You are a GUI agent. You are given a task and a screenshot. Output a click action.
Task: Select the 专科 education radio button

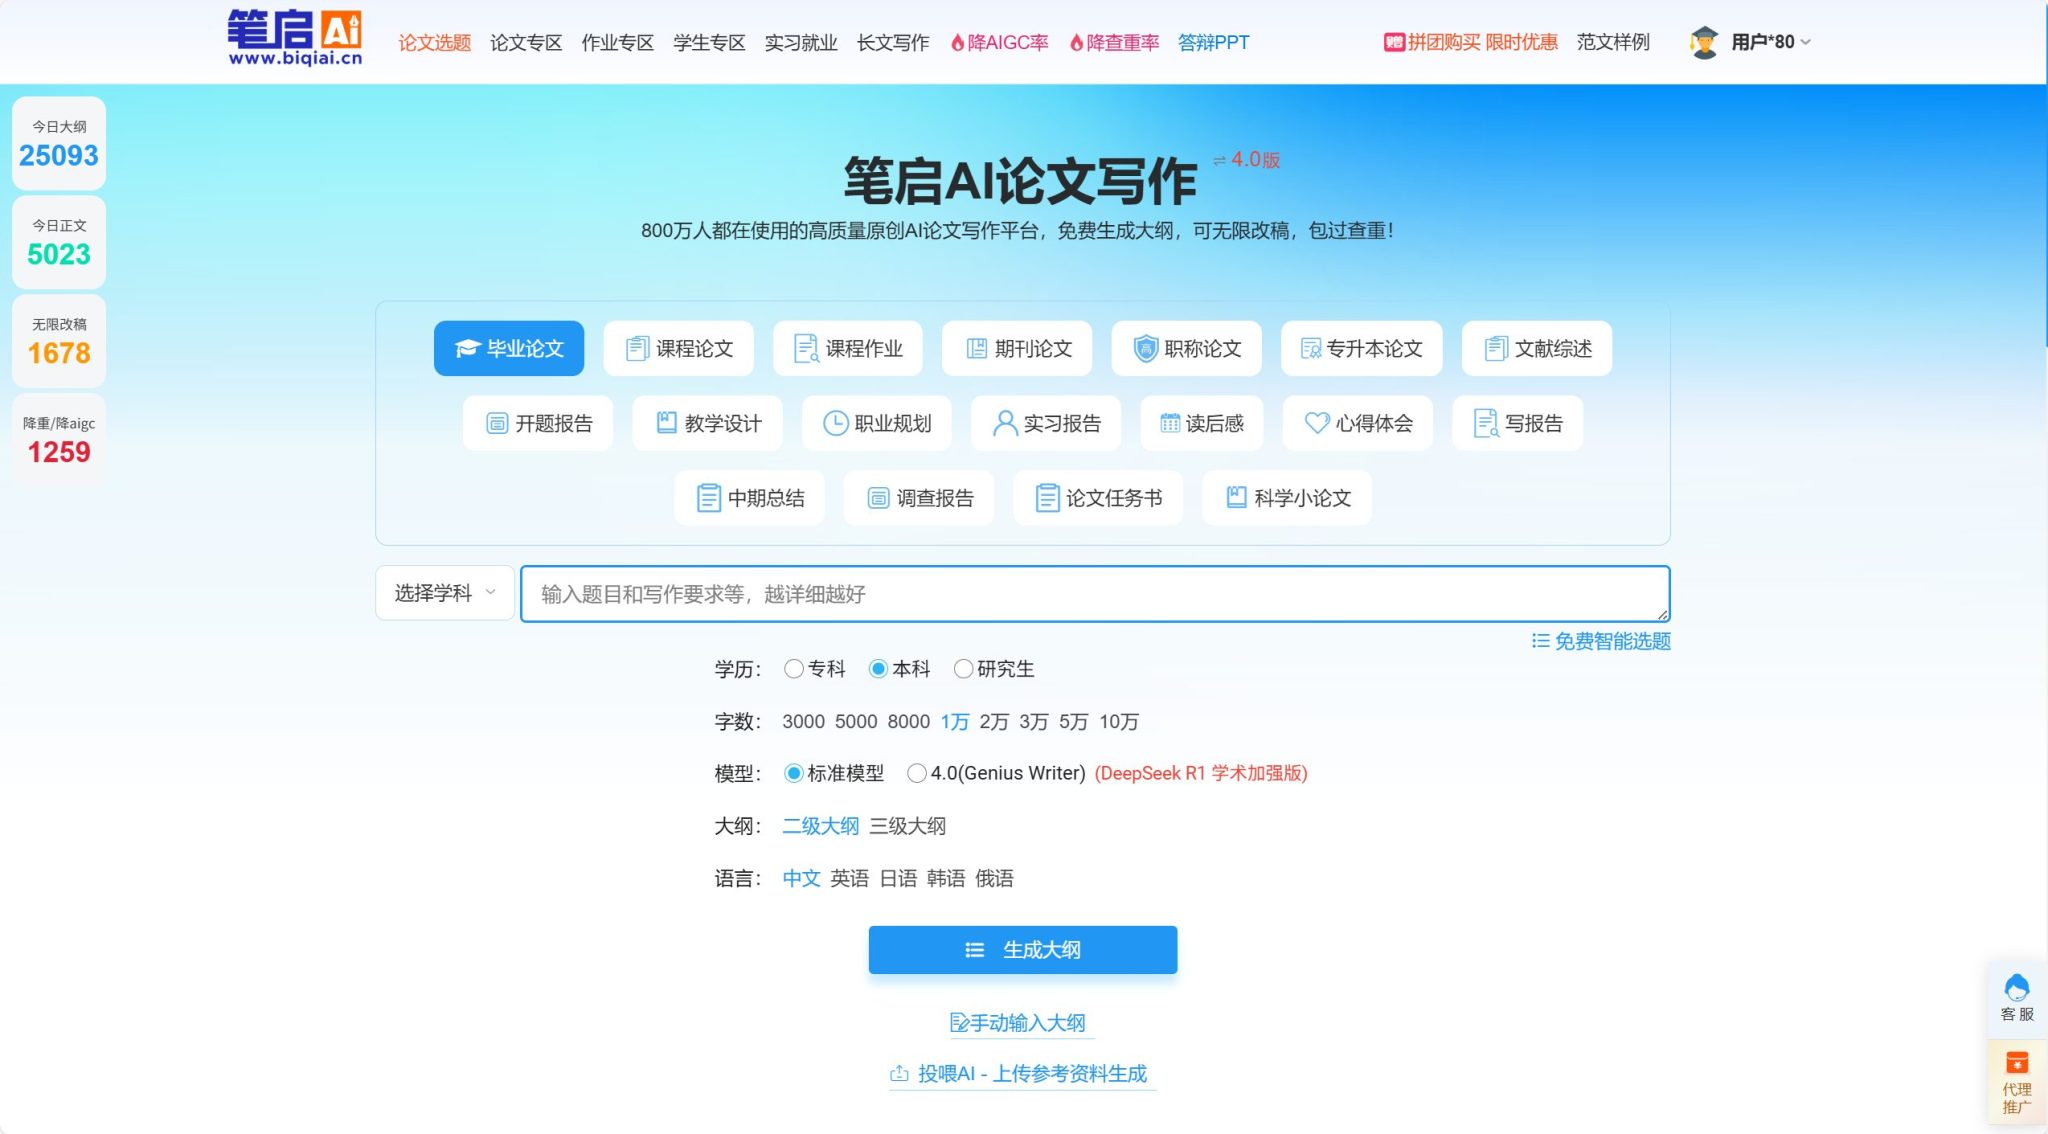point(794,669)
